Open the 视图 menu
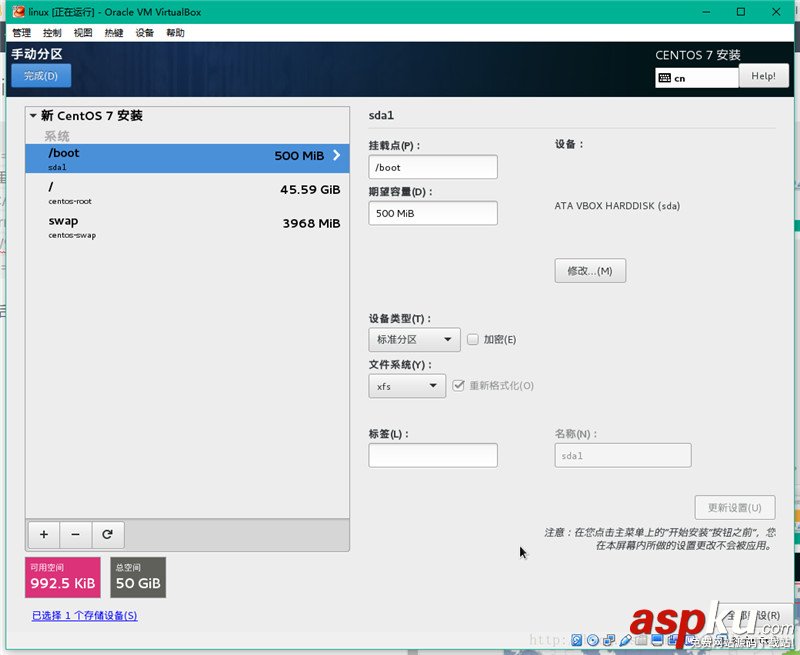This screenshot has height=655, width=800. (x=83, y=33)
